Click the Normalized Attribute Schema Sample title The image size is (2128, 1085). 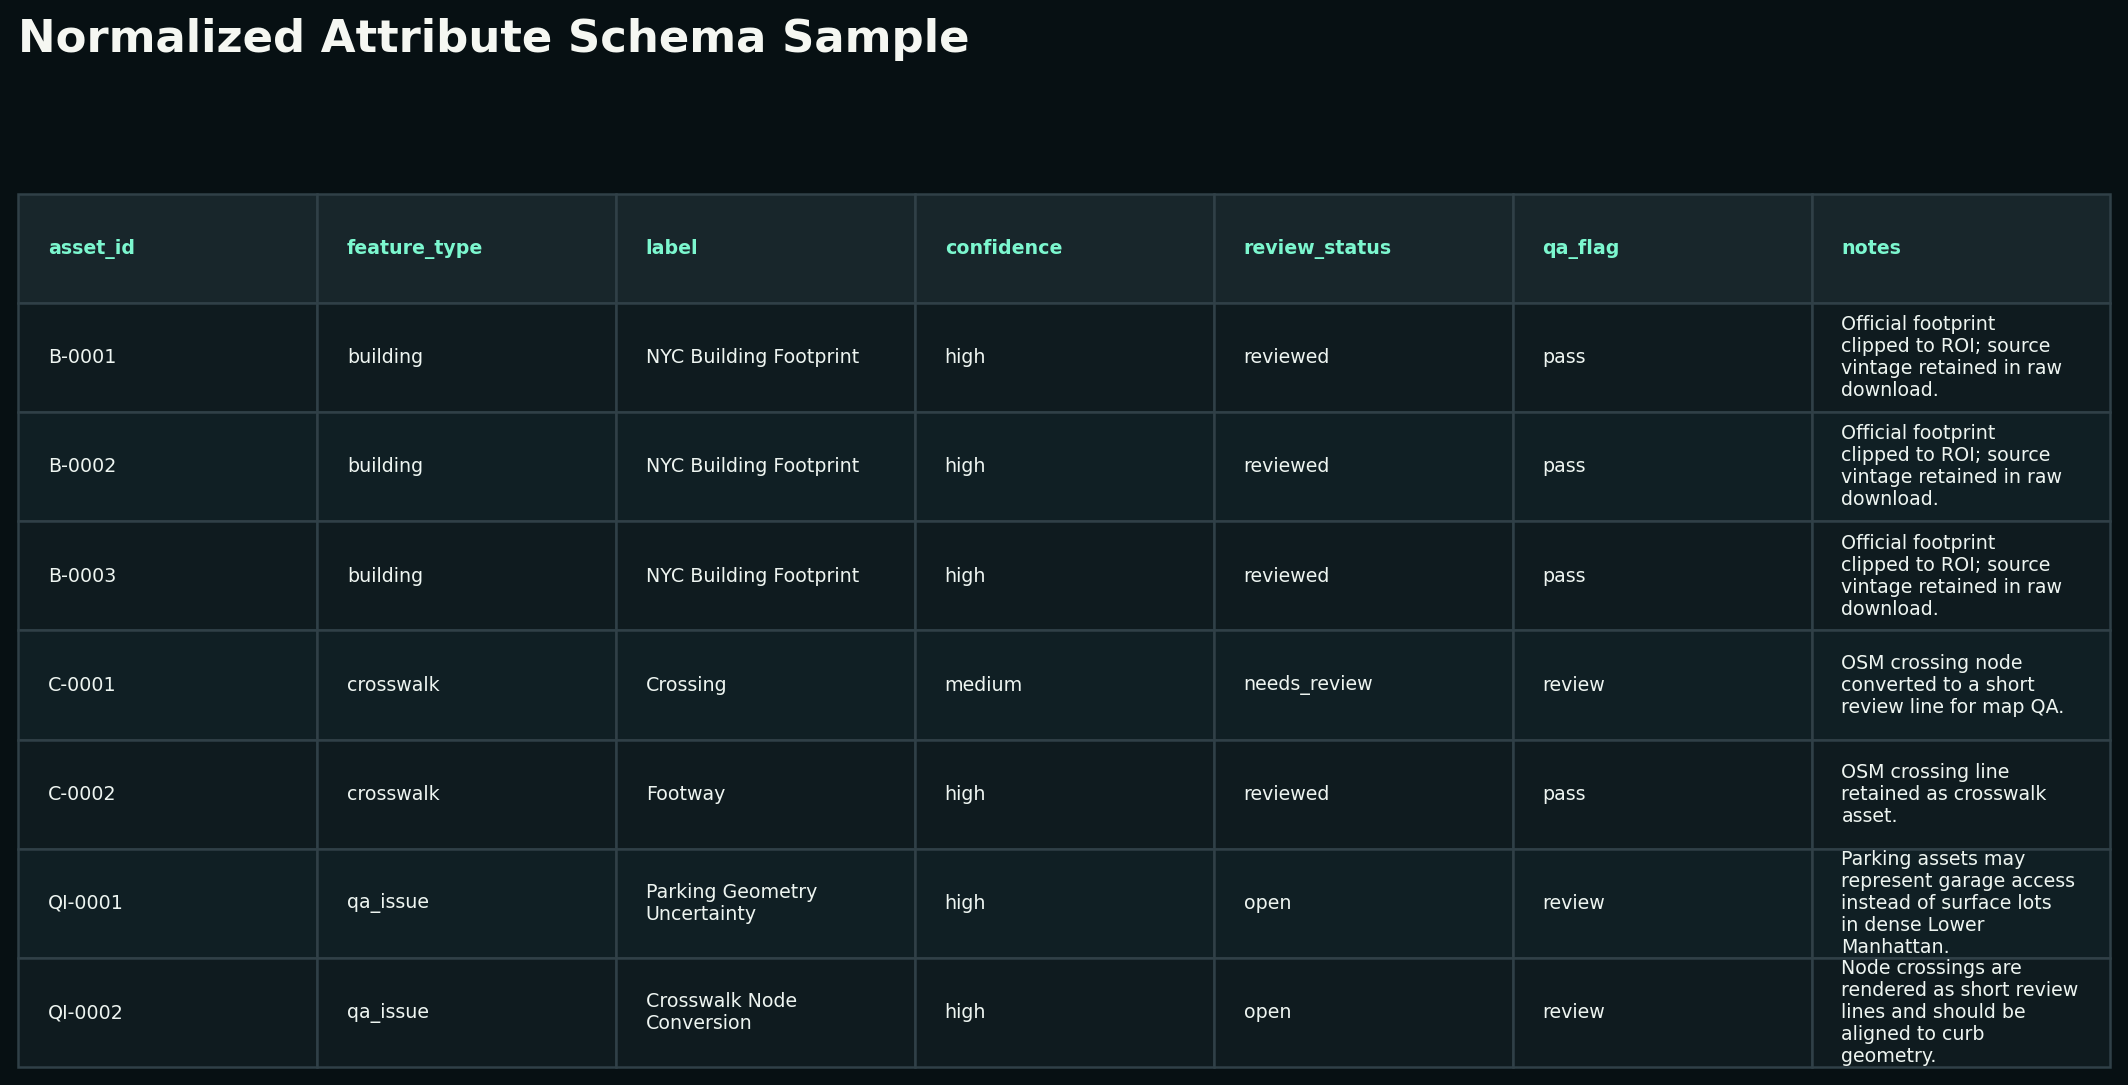pos(493,38)
